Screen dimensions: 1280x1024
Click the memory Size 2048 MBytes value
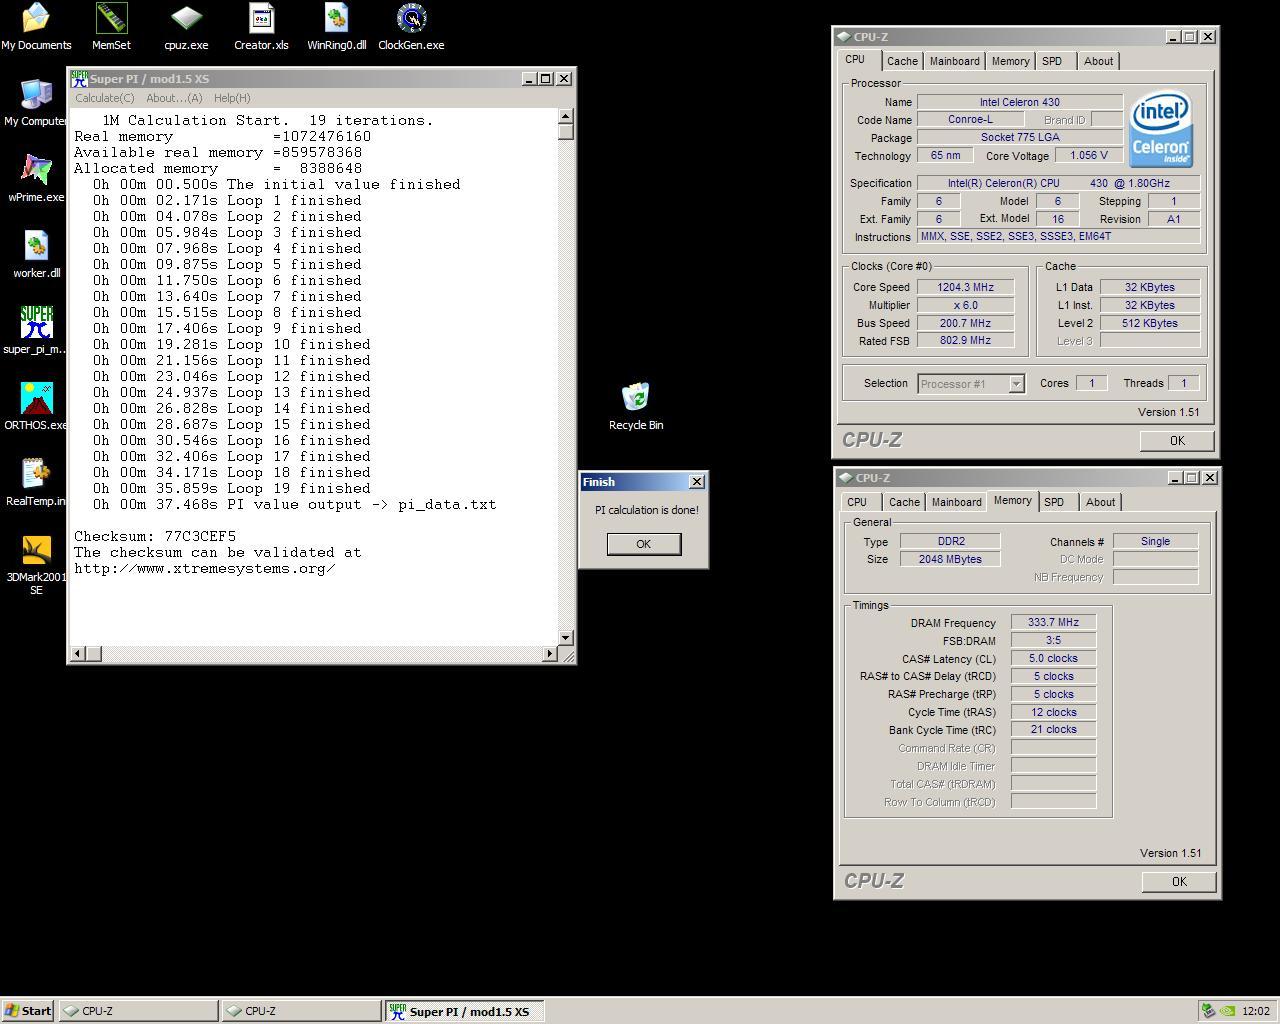point(950,559)
